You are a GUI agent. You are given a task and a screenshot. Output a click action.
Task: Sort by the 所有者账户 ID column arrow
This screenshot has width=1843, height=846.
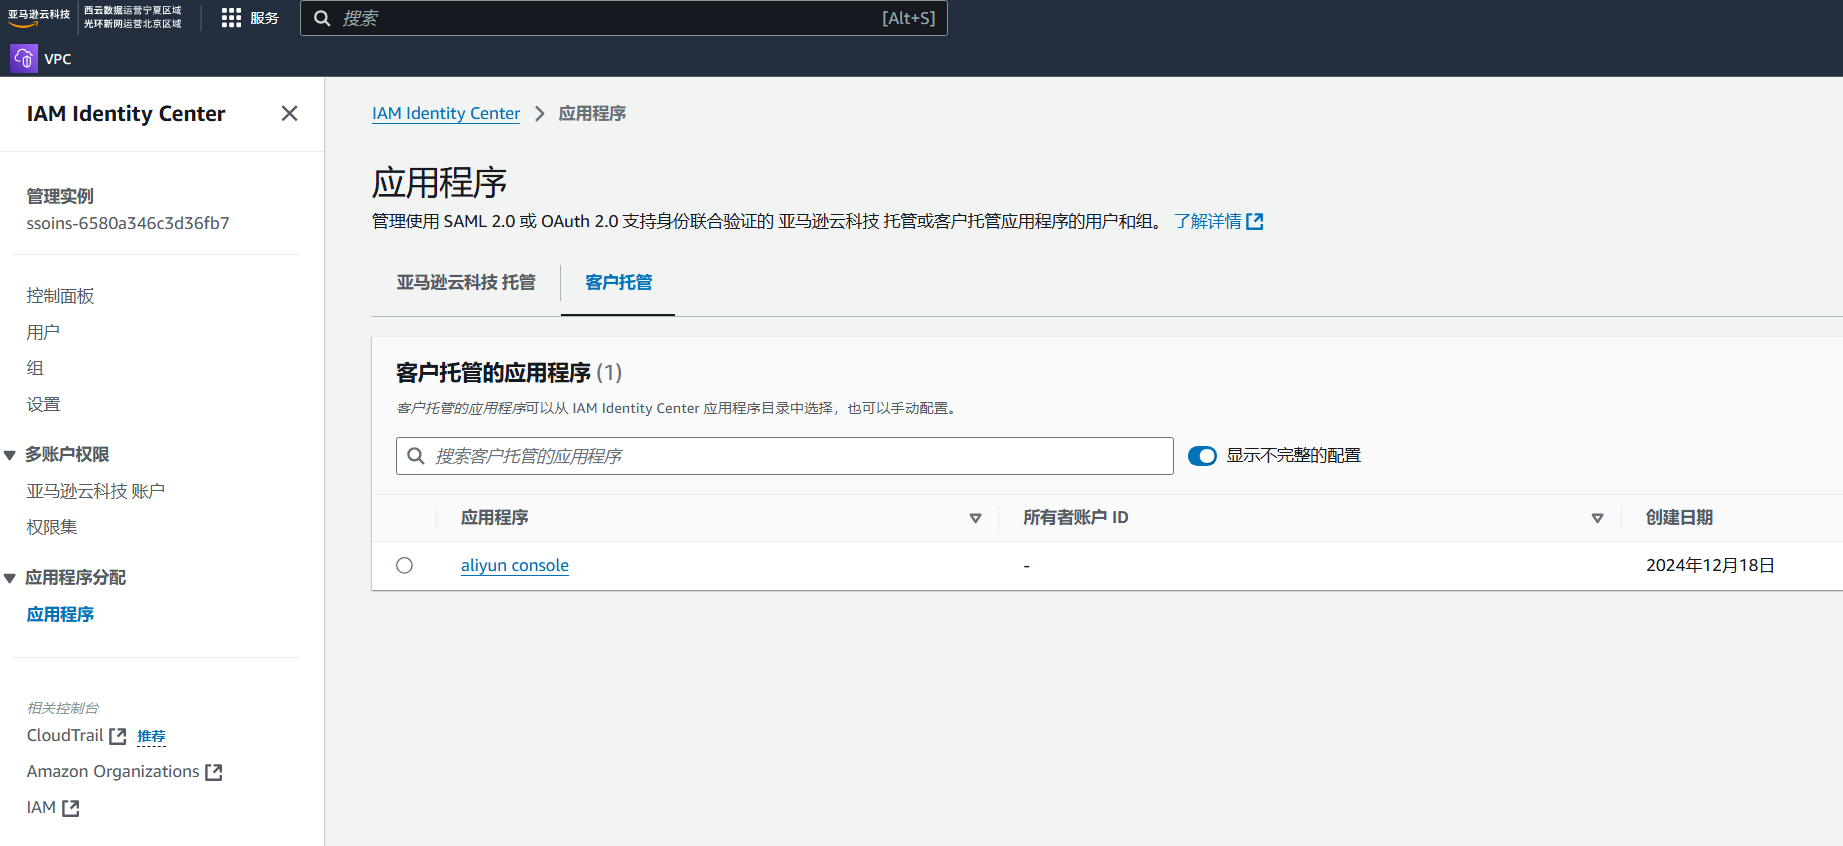click(1597, 518)
